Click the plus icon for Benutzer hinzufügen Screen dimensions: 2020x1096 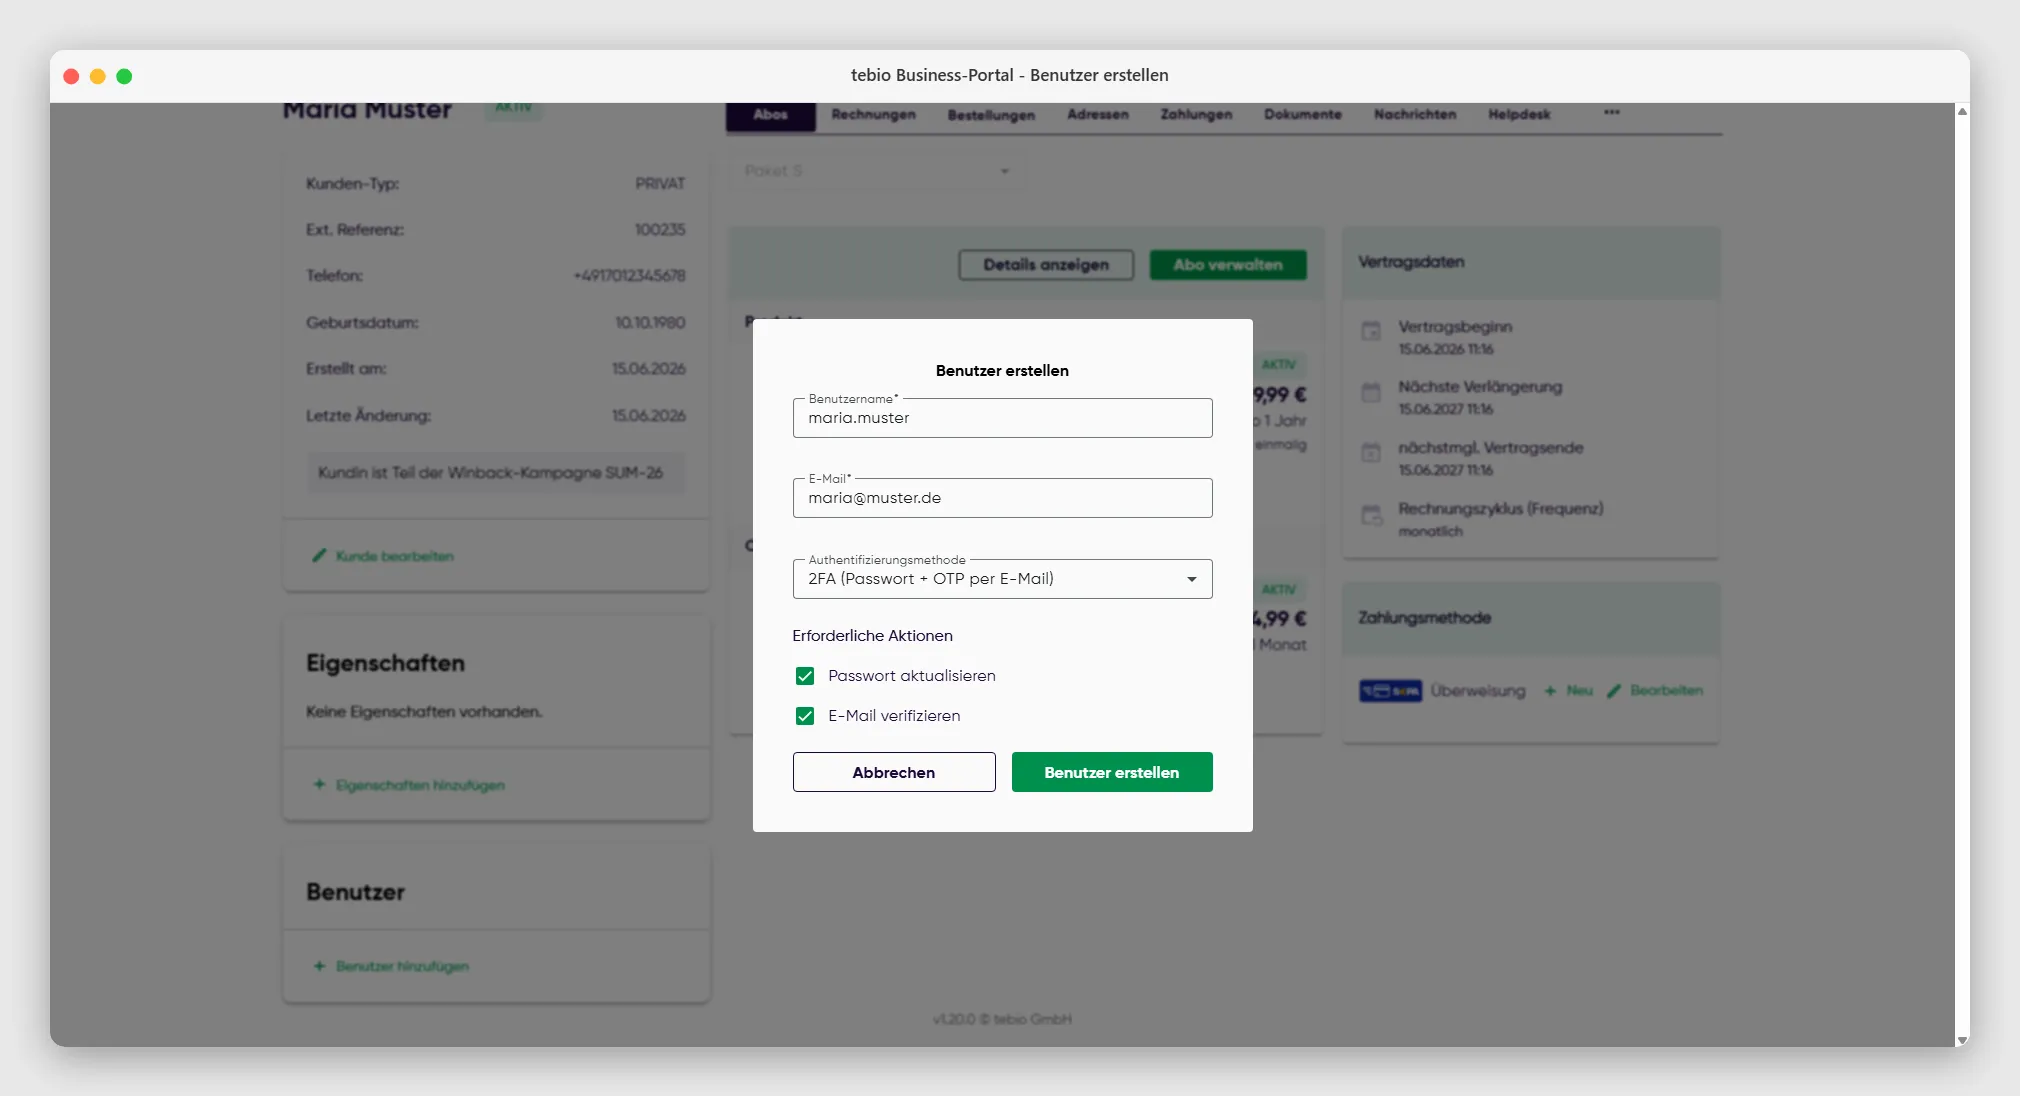[319, 965]
